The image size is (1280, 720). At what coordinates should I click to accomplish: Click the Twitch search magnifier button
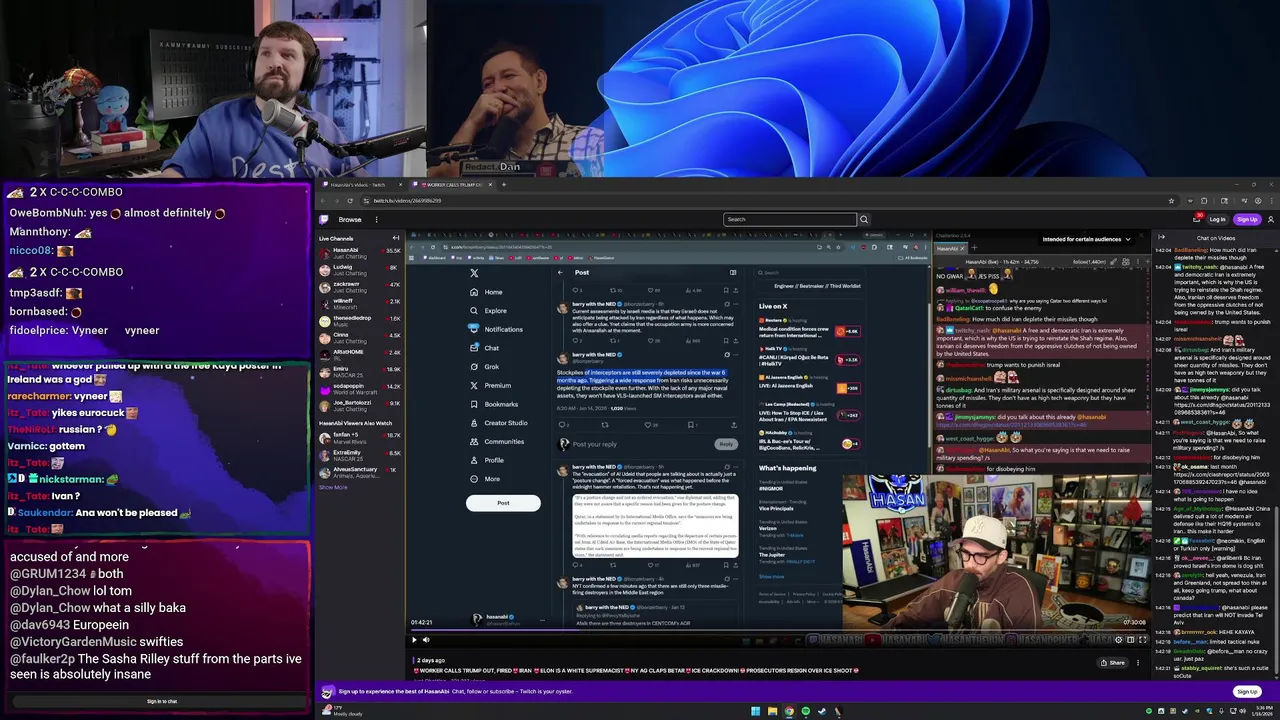click(864, 219)
